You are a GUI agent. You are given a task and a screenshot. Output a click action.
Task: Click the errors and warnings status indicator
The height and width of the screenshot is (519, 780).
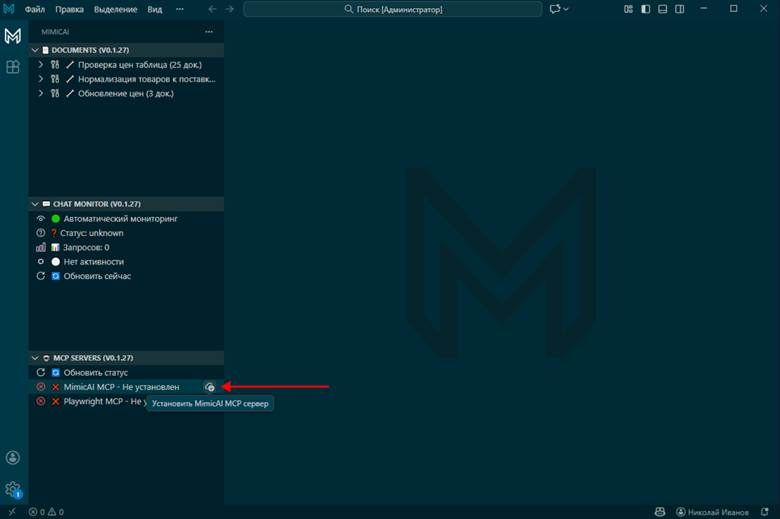46,512
